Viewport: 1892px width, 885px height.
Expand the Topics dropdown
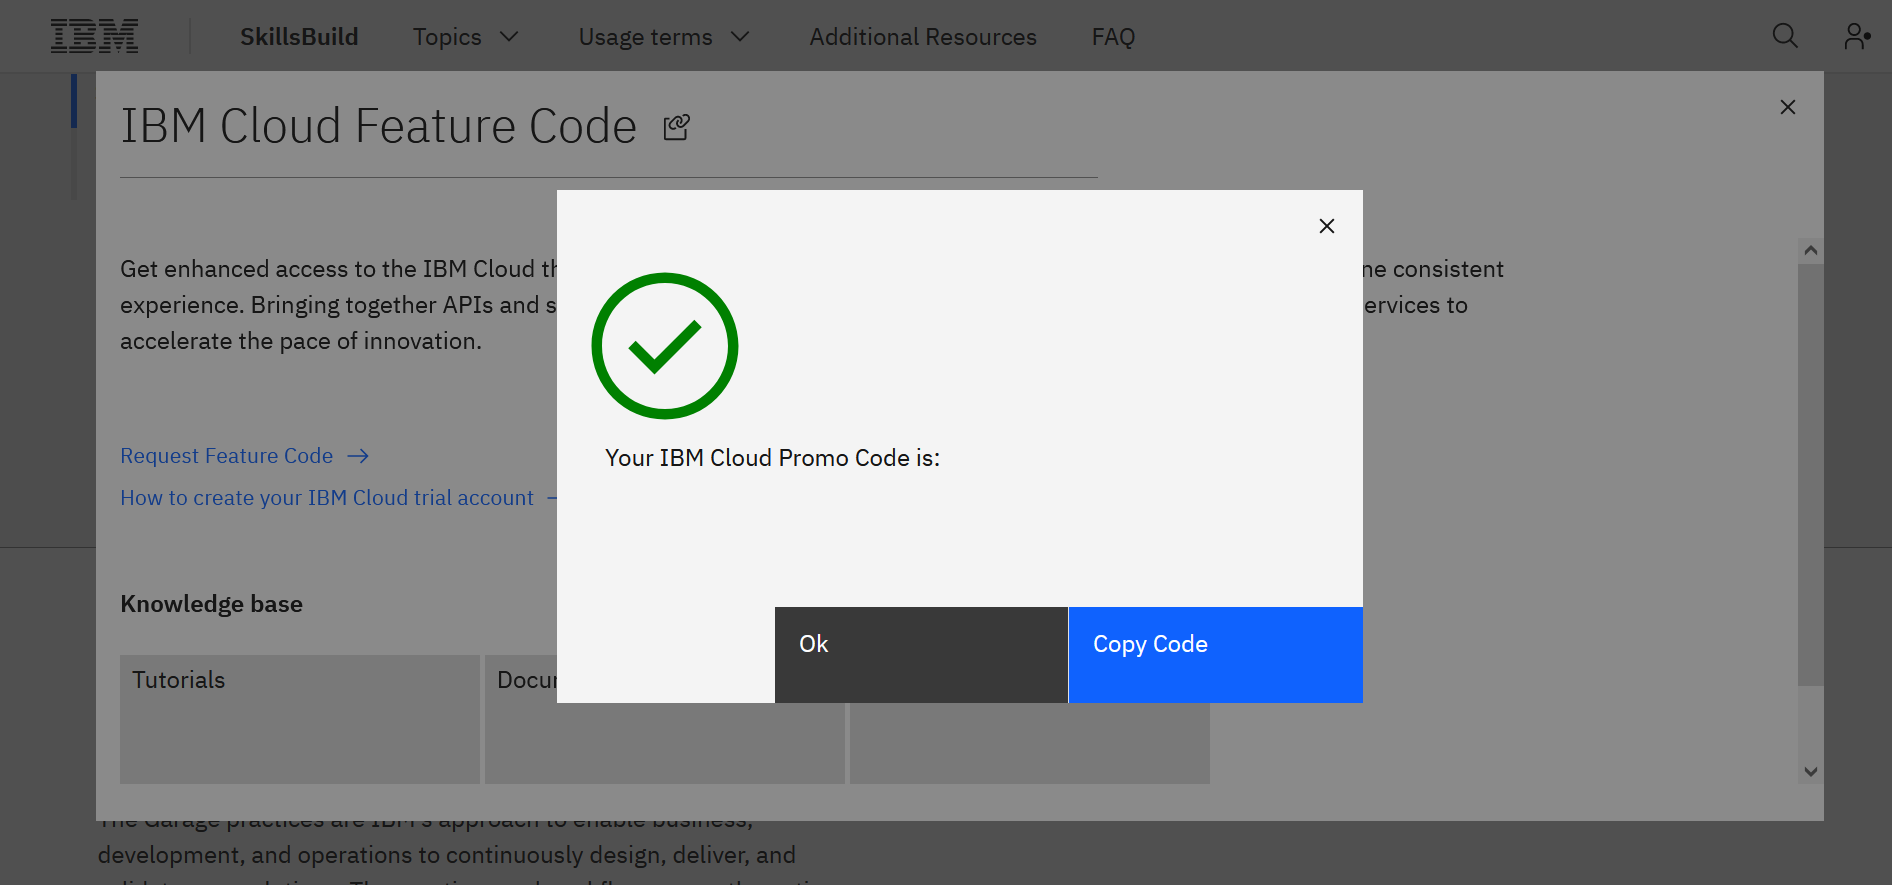click(x=466, y=37)
